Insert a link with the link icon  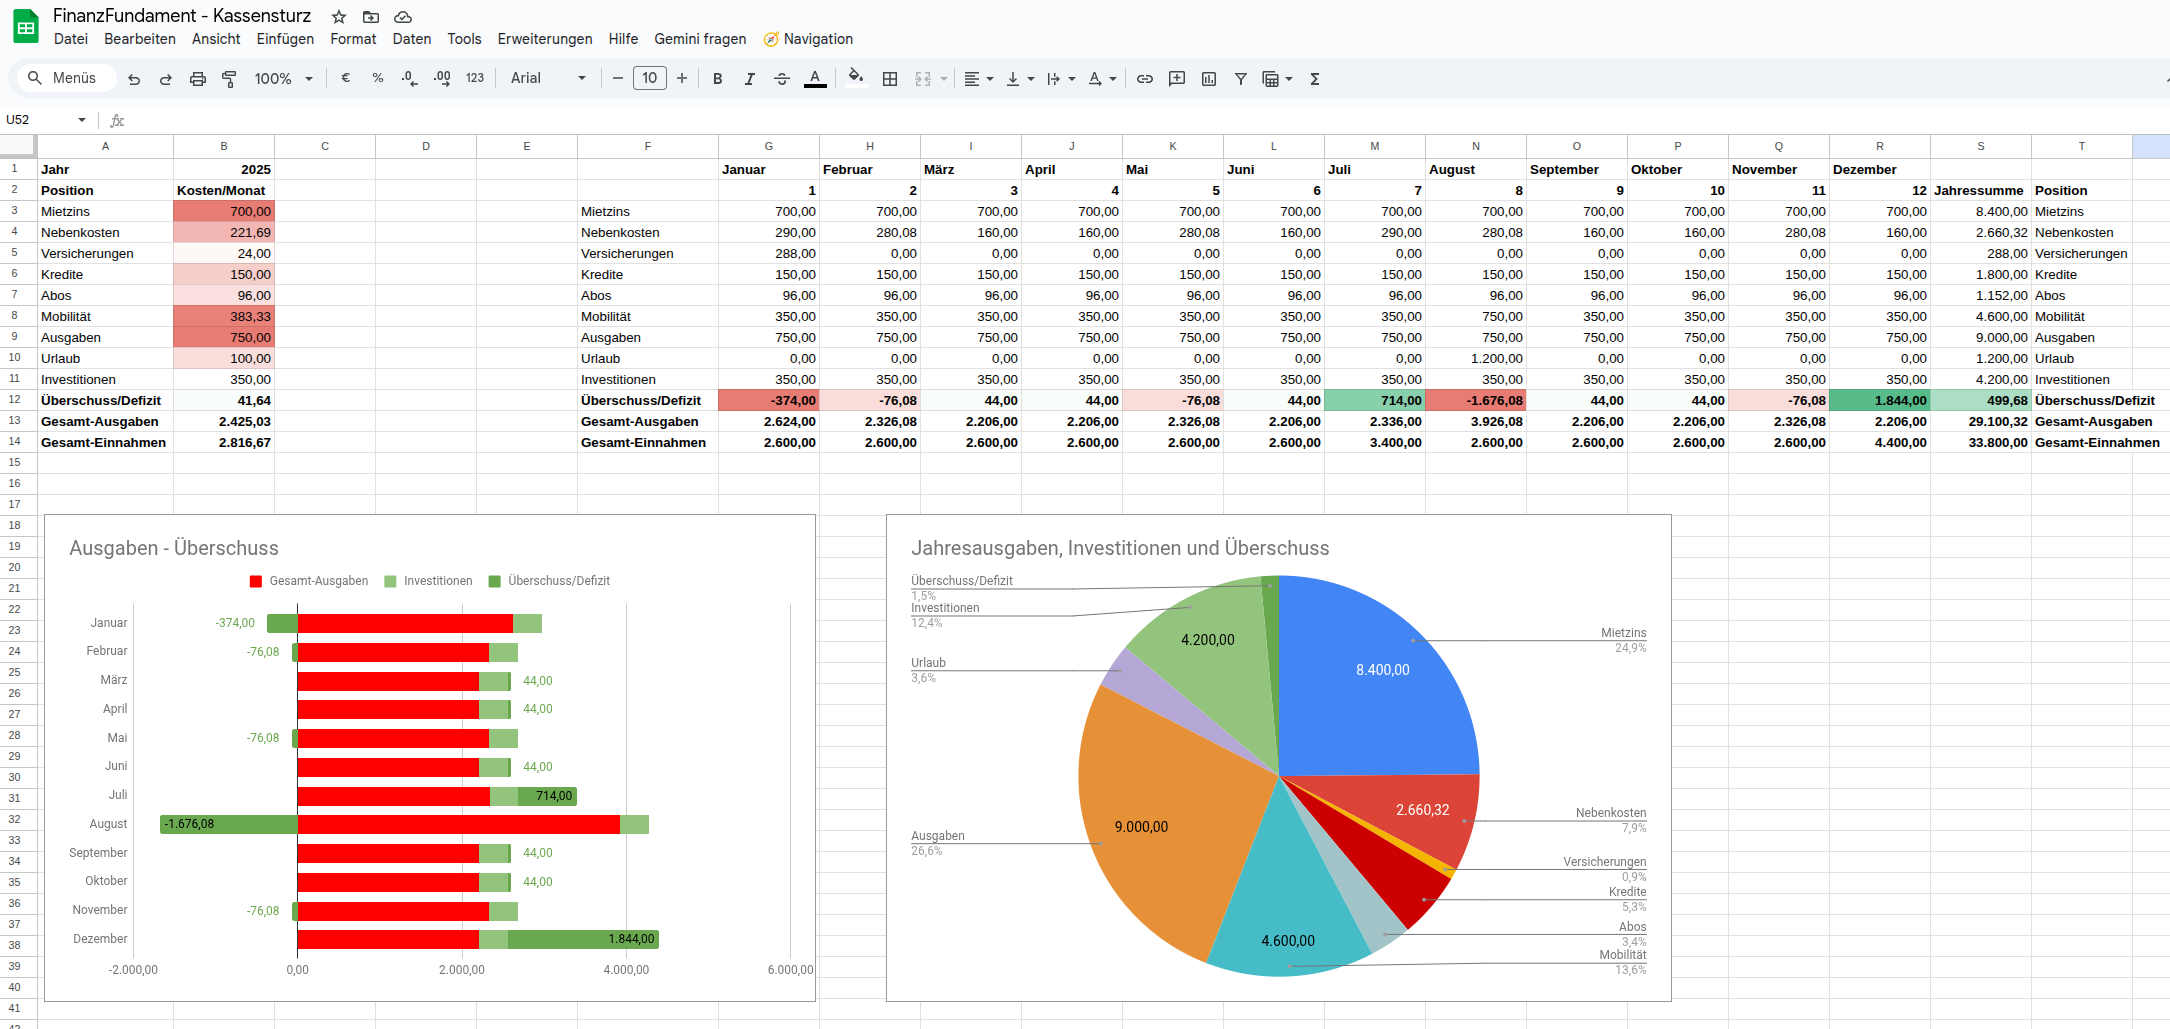1145,79
